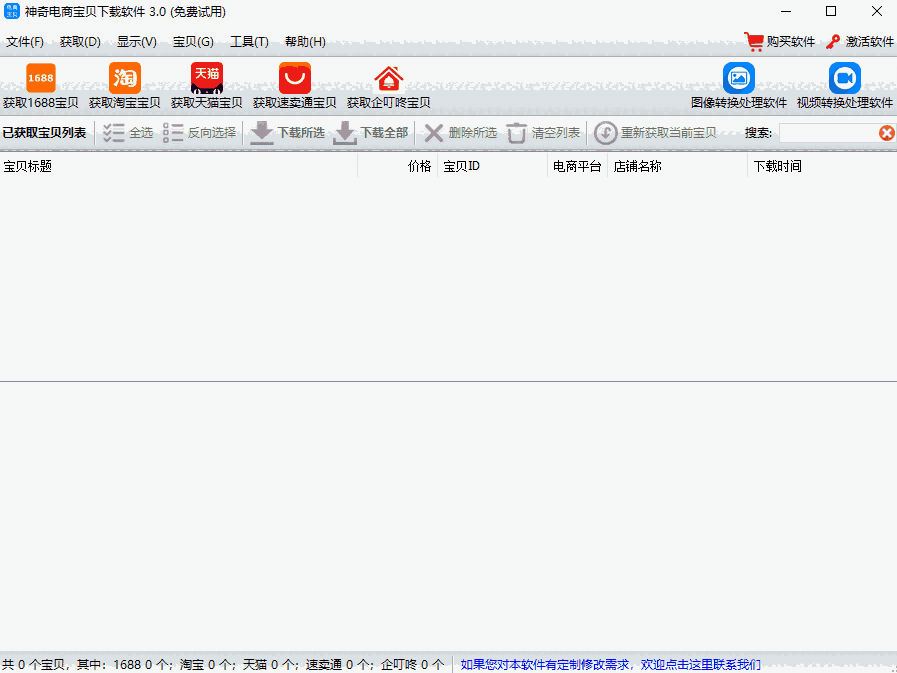The height and width of the screenshot is (673, 897).
Task: Click the blue custom-modification contact link
Action: click(x=610, y=664)
